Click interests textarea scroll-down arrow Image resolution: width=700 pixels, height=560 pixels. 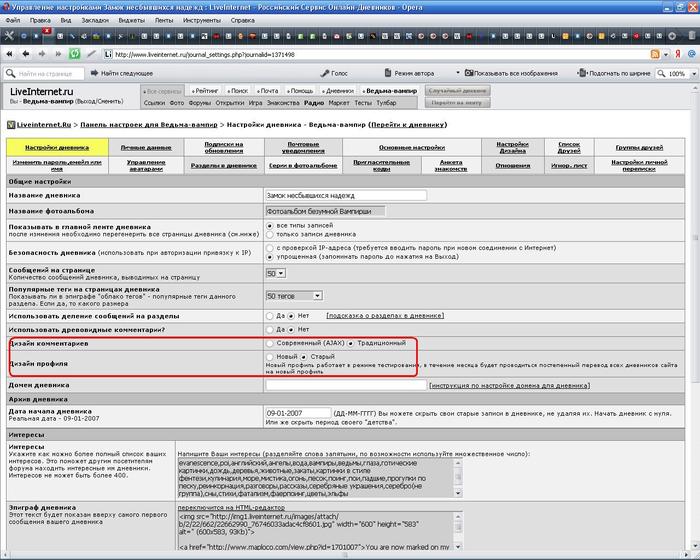click(x=458, y=493)
